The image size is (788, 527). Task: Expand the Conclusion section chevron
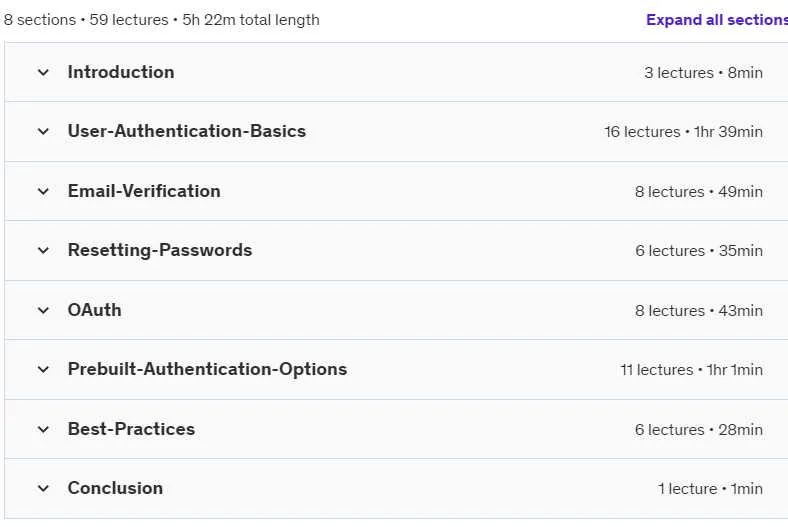(x=43, y=488)
